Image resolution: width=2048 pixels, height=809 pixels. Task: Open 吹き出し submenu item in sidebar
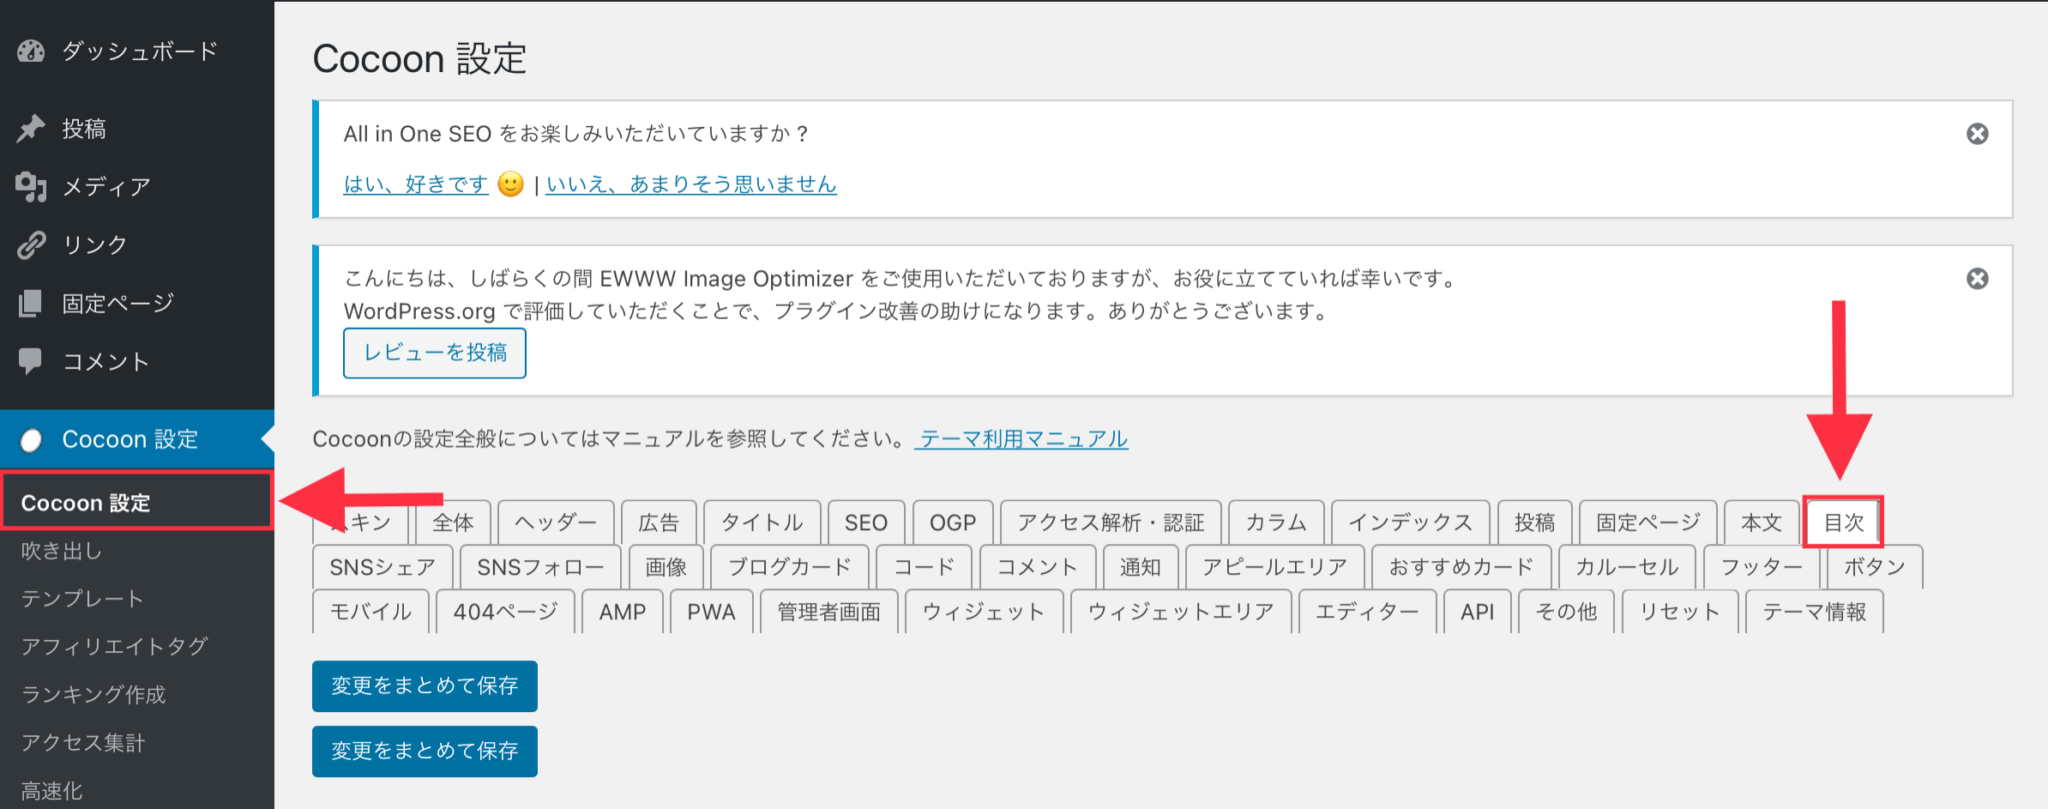point(62,551)
